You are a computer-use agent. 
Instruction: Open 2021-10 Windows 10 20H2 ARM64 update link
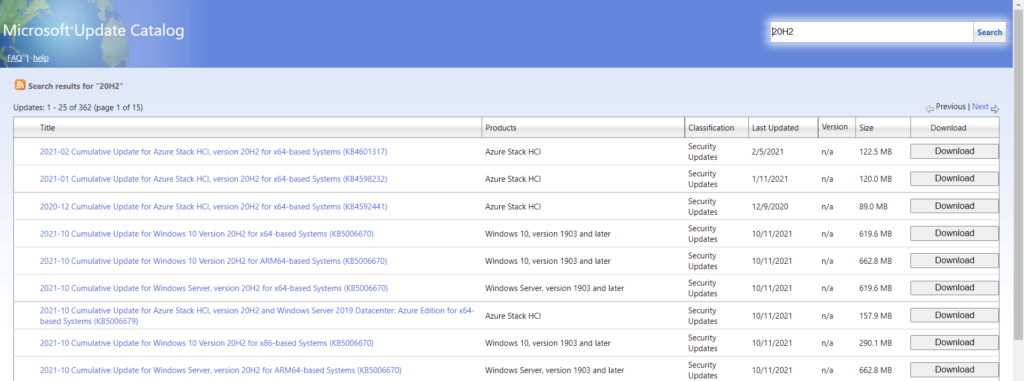point(214,261)
